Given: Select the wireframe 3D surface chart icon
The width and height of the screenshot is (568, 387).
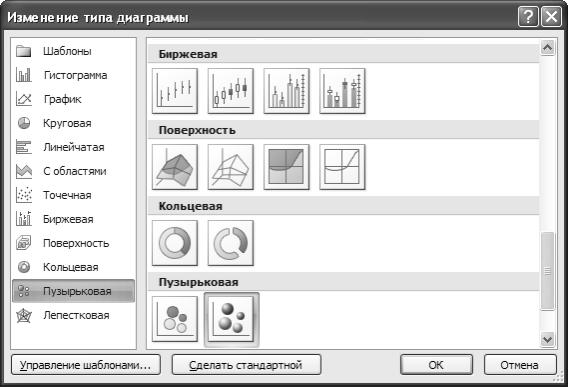Looking at the screenshot, I should (231, 167).
